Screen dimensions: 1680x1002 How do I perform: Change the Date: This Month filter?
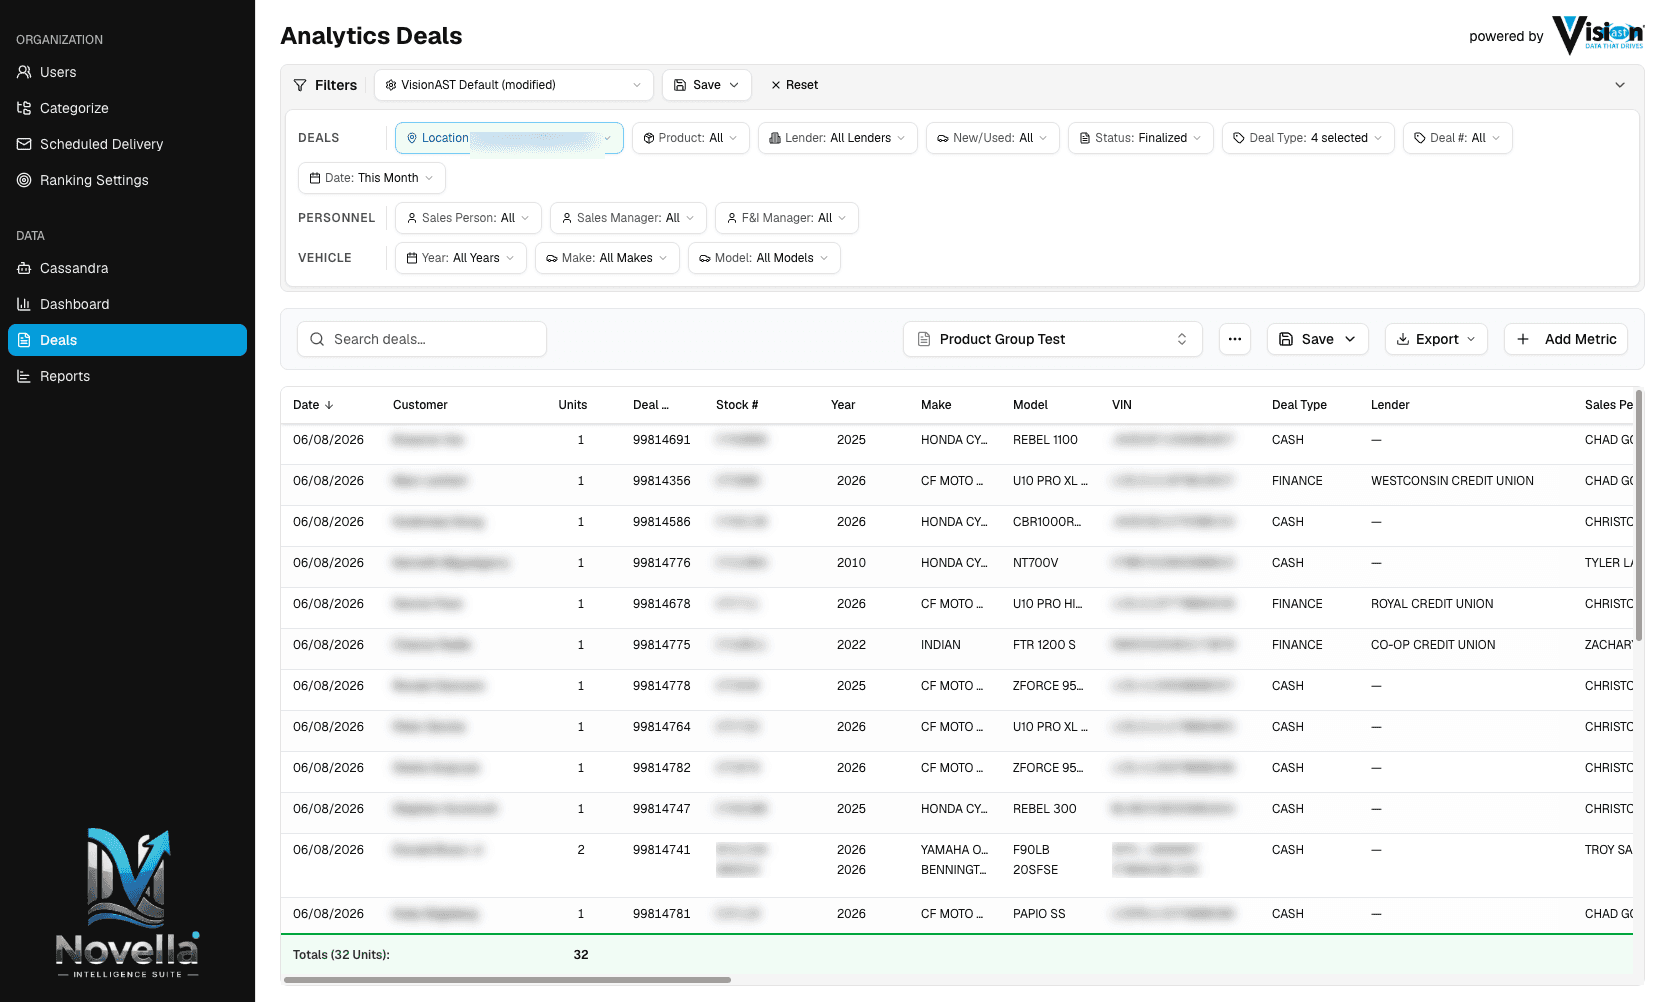point(371,178)
